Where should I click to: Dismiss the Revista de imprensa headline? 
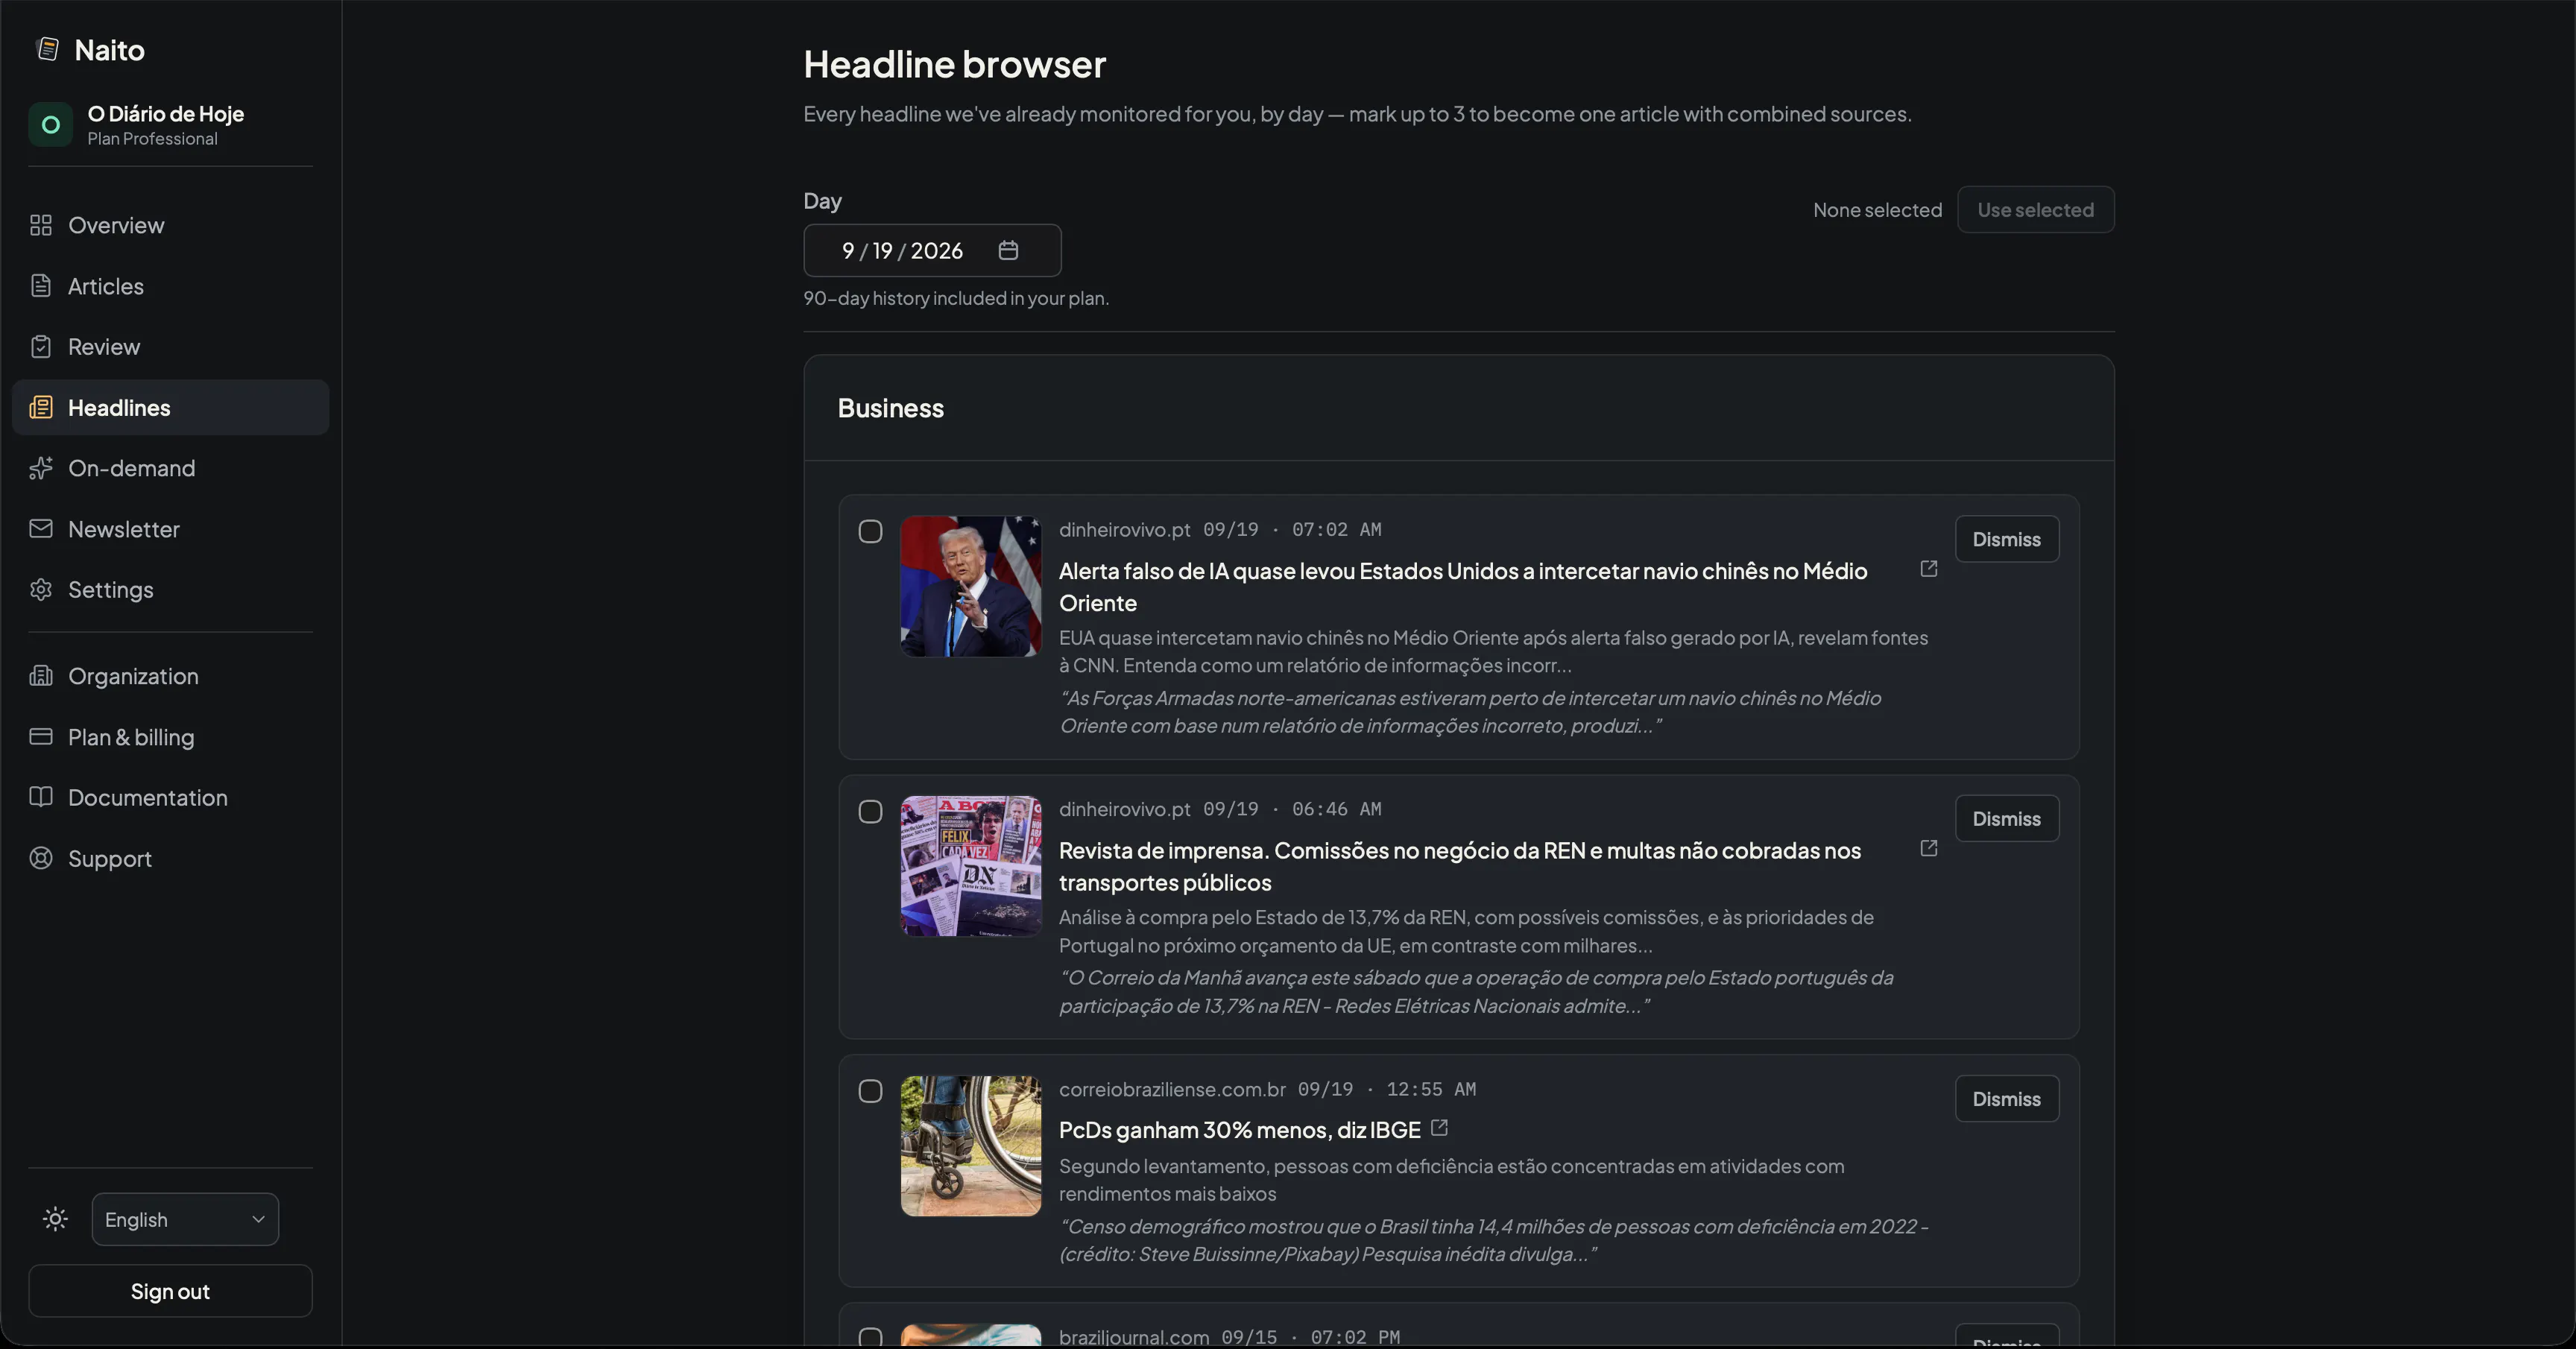tap(2007, 819)
